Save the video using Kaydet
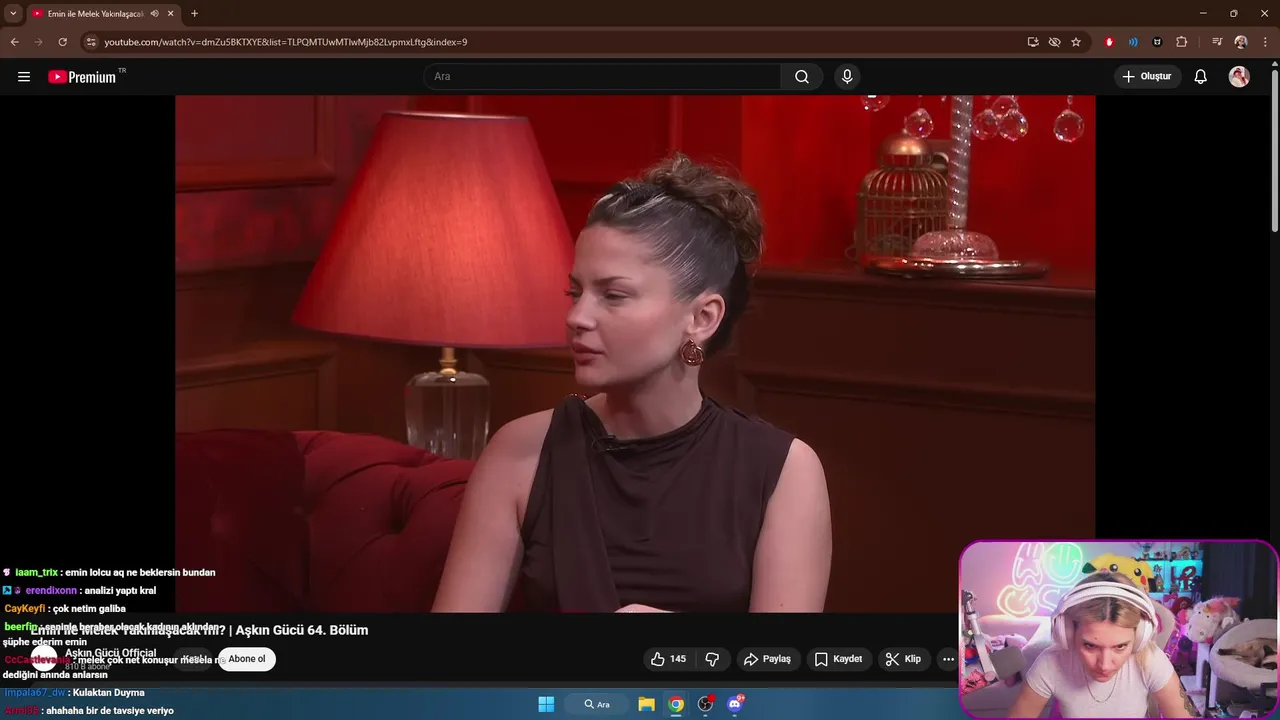This screenshot has height=720, width=1280. pos(838,659)
